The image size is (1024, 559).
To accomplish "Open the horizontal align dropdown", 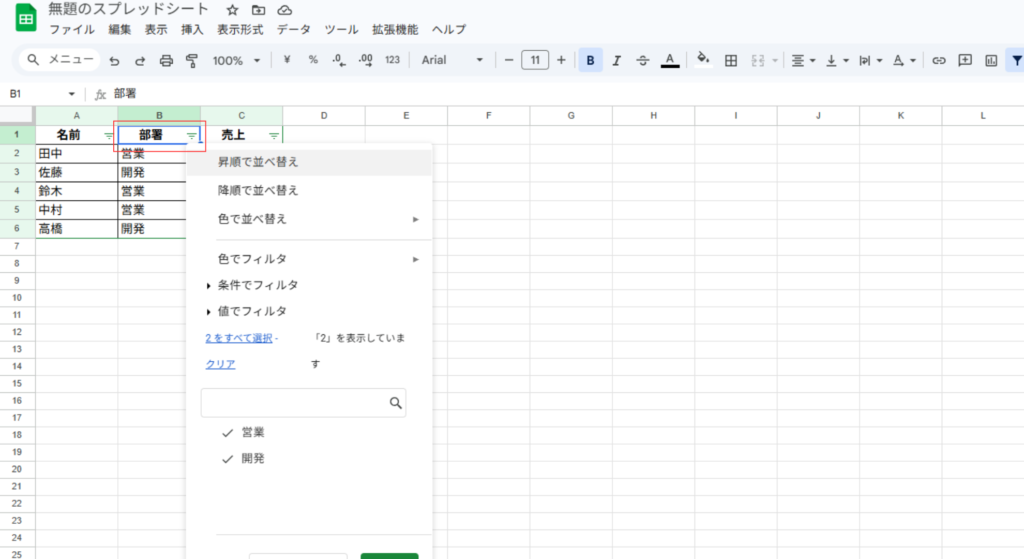I will pyautogui.click(x=803, y=60).
